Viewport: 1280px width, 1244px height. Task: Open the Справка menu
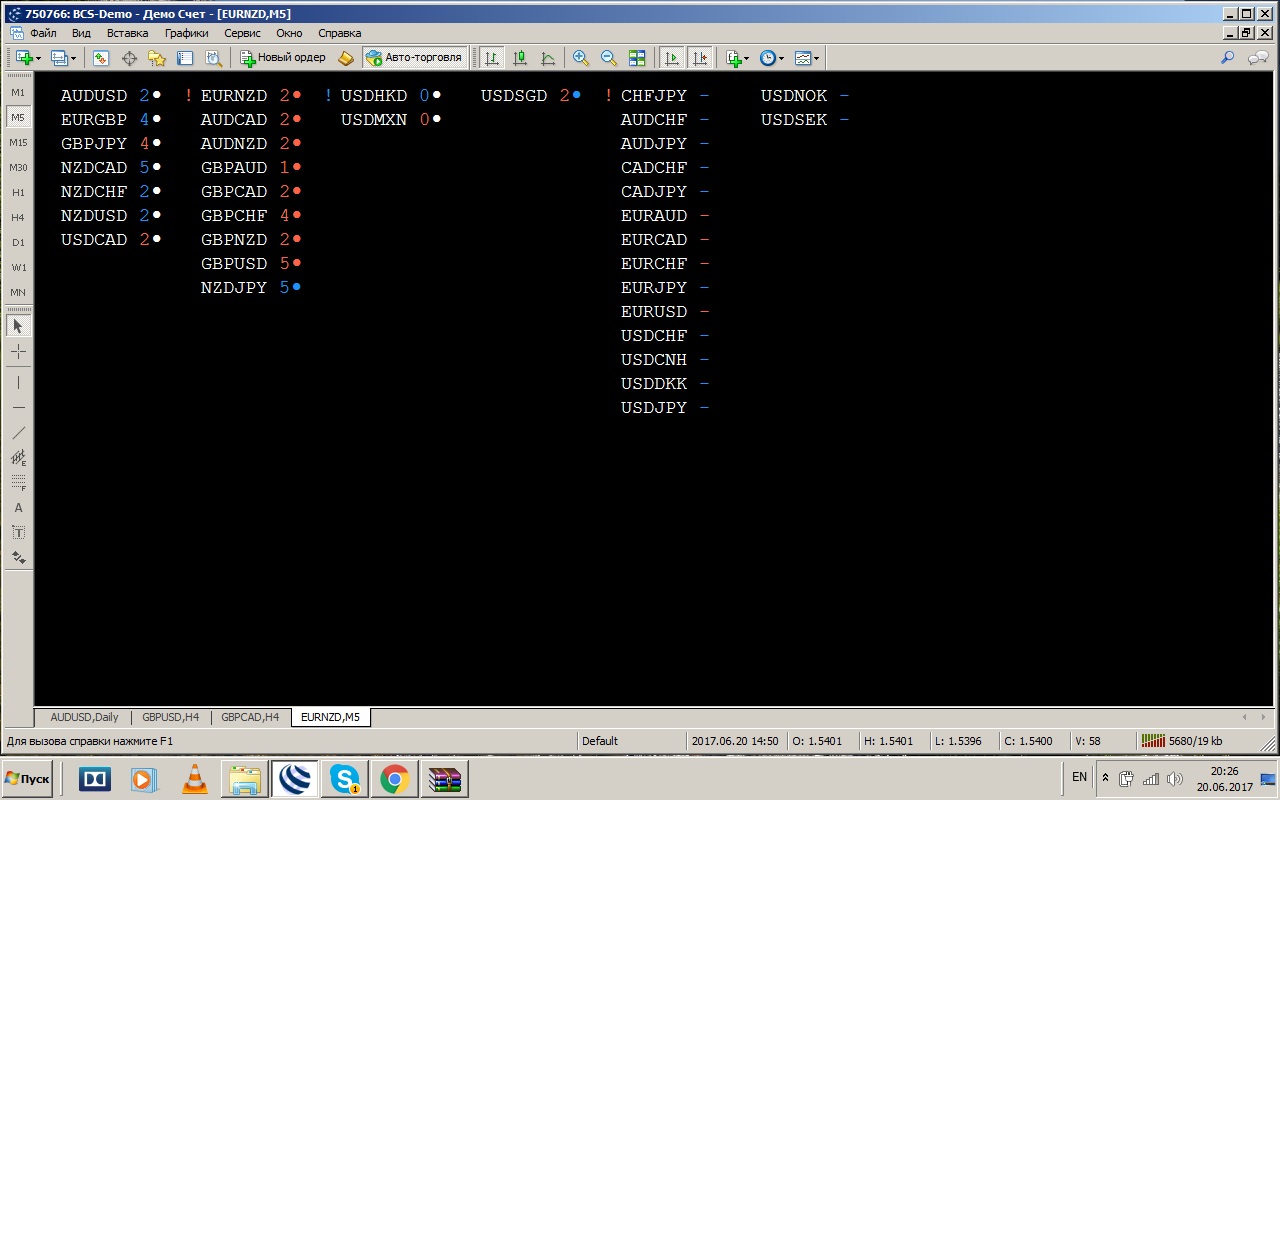340,33
